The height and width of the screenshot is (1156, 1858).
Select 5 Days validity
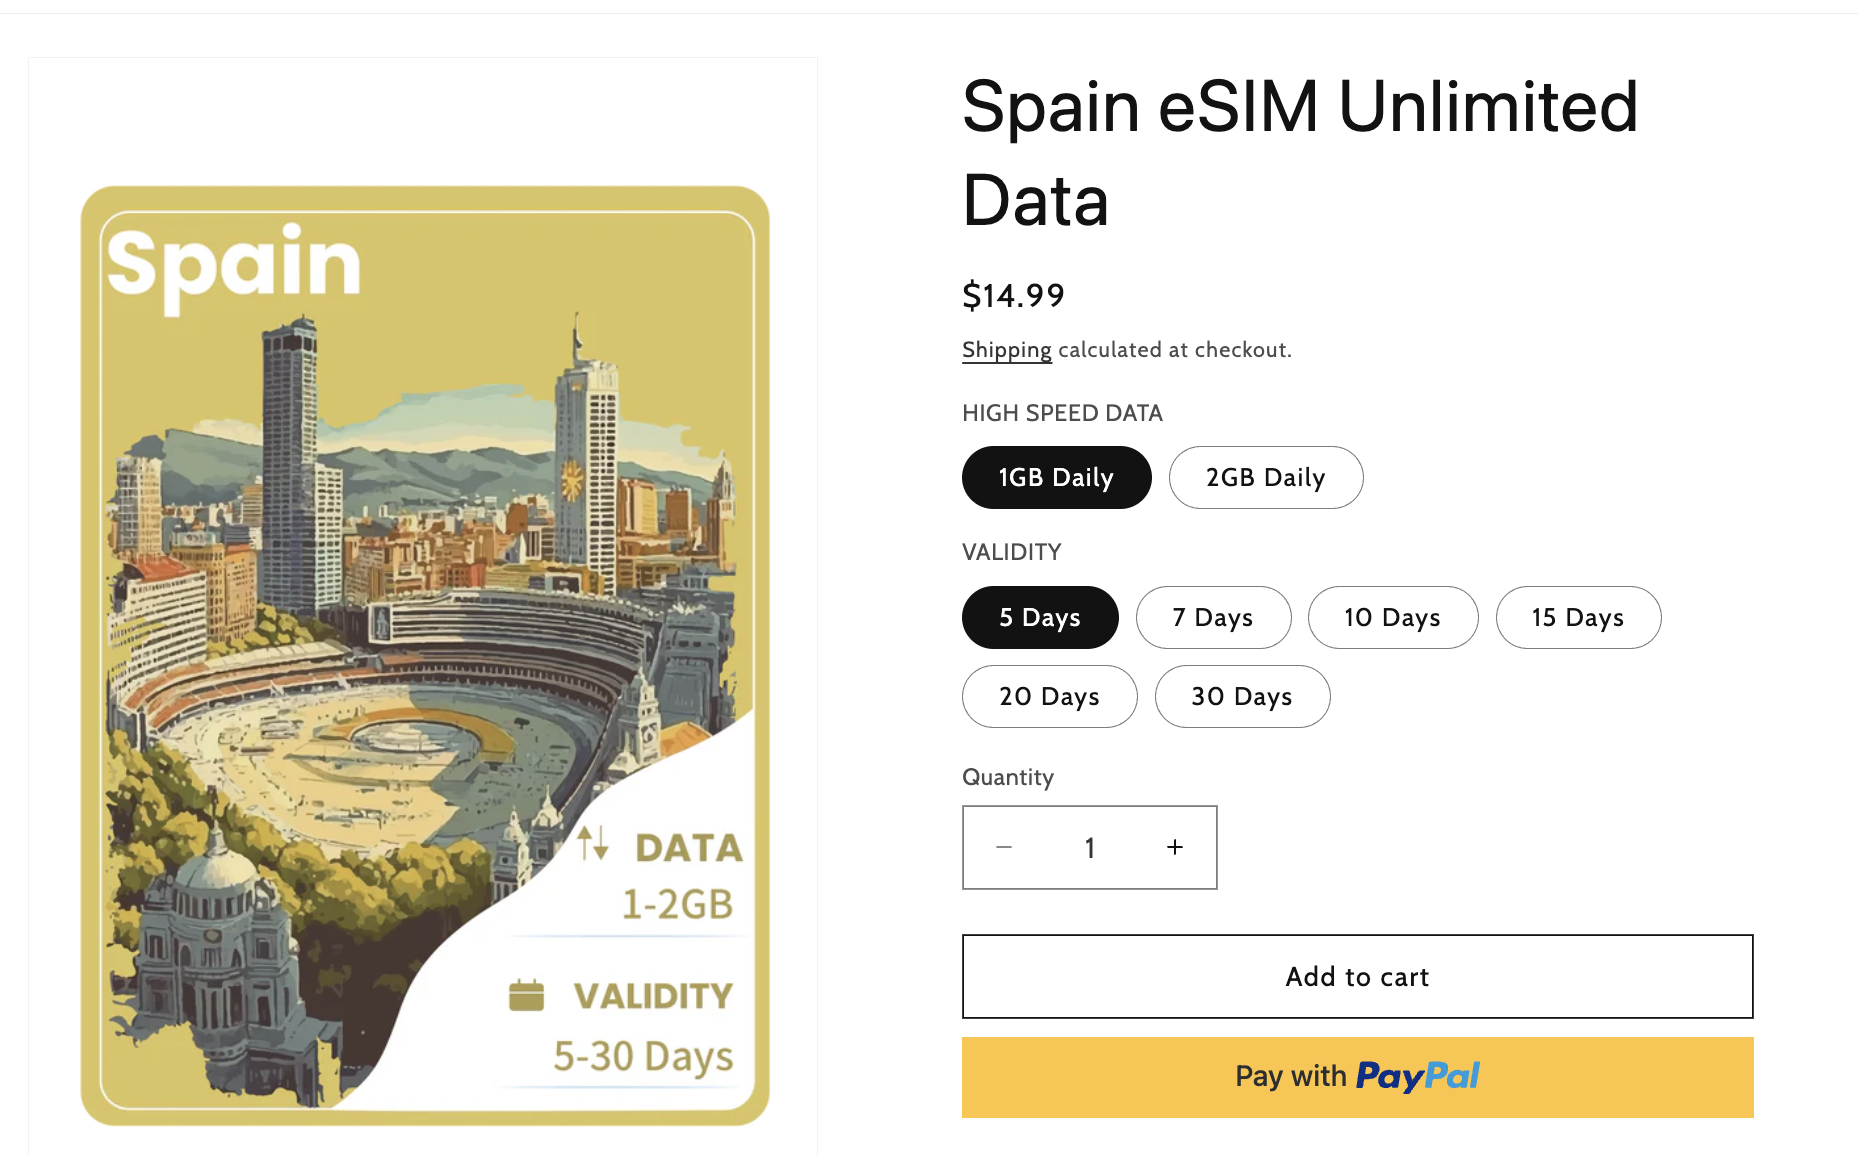[x=1039, y=618]
